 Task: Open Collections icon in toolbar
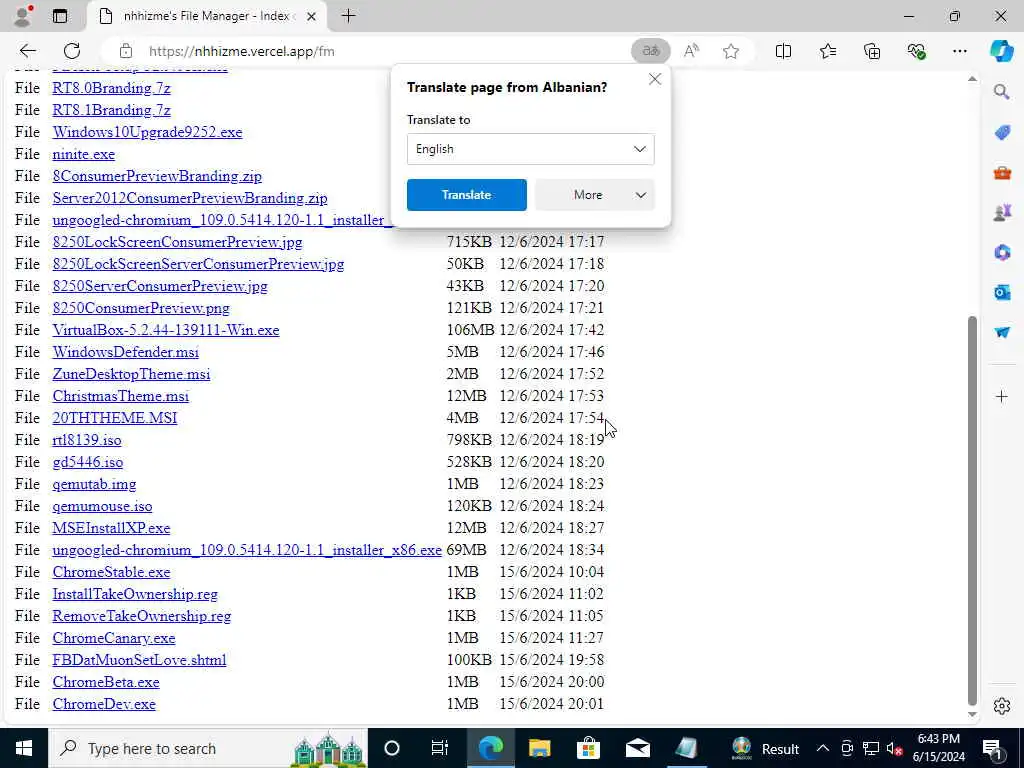[872, 51]
